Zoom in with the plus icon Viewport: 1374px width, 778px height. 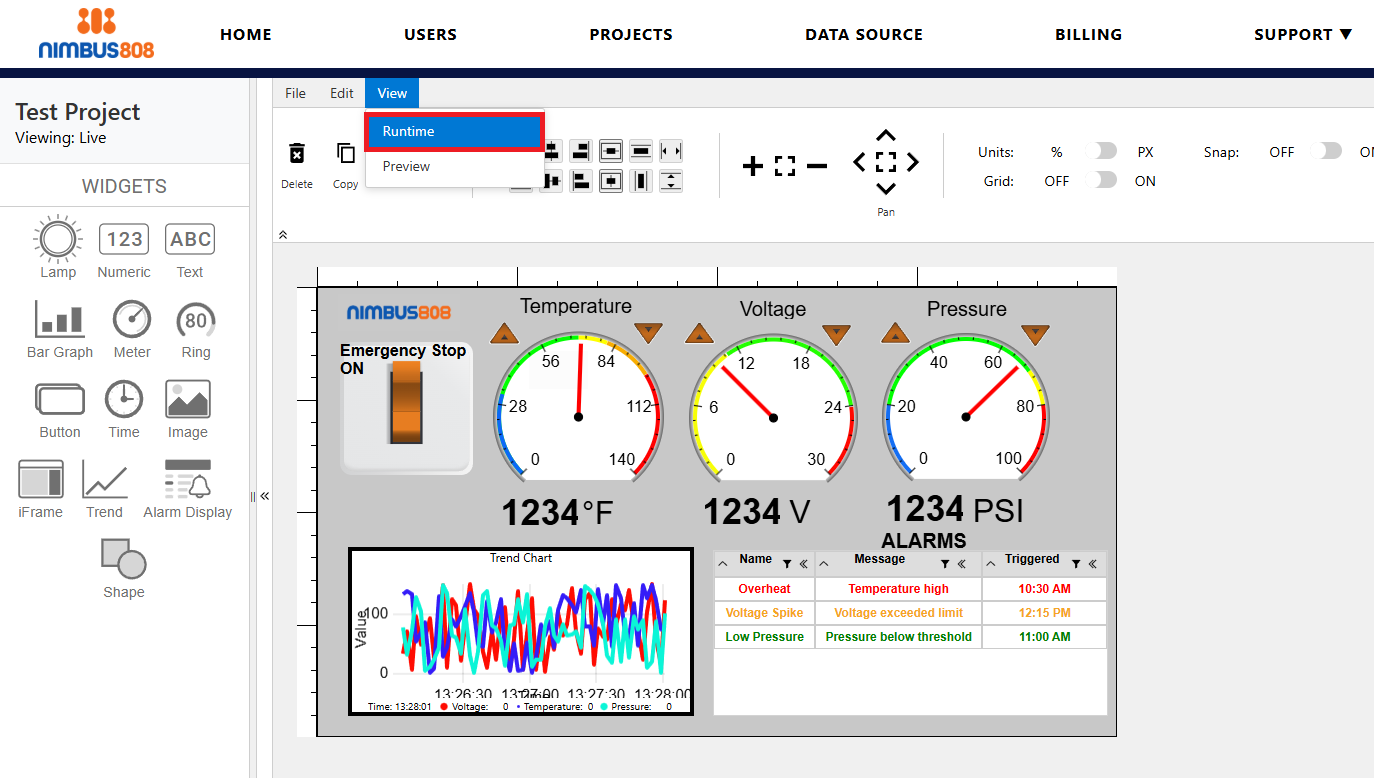pyautogui.click(x=753, y=166)
